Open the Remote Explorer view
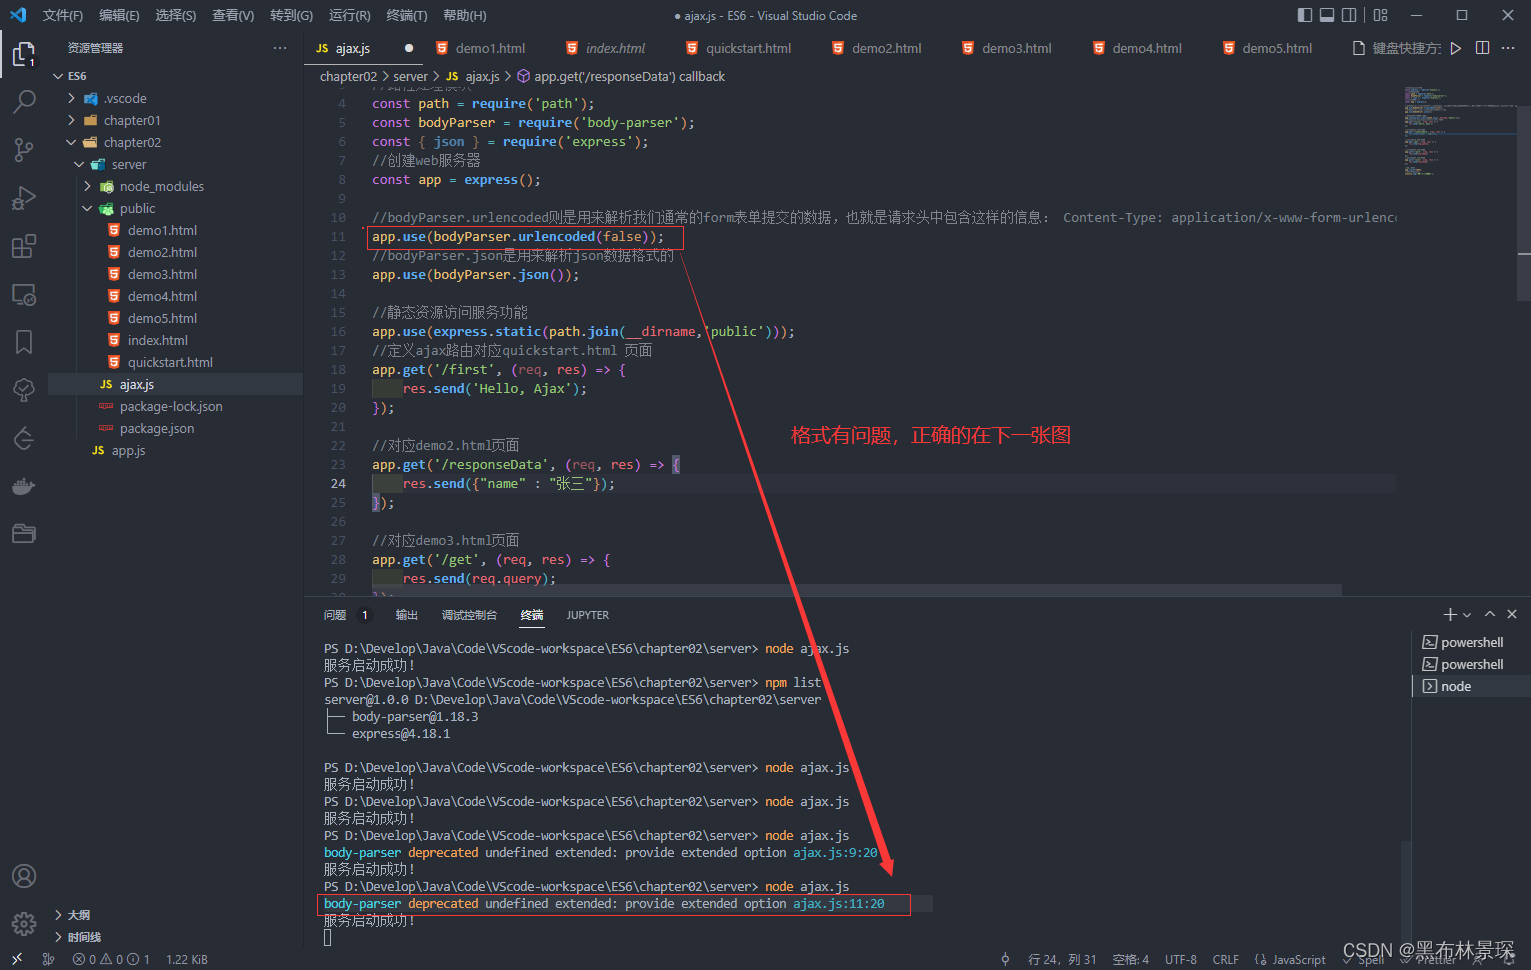The height and width of the screenshot is (970, 1531). [x=24, y=294]
